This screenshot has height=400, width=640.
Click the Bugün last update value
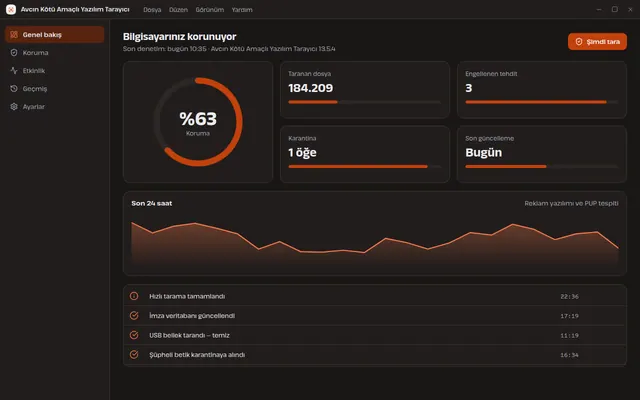[x=484, y=153]
